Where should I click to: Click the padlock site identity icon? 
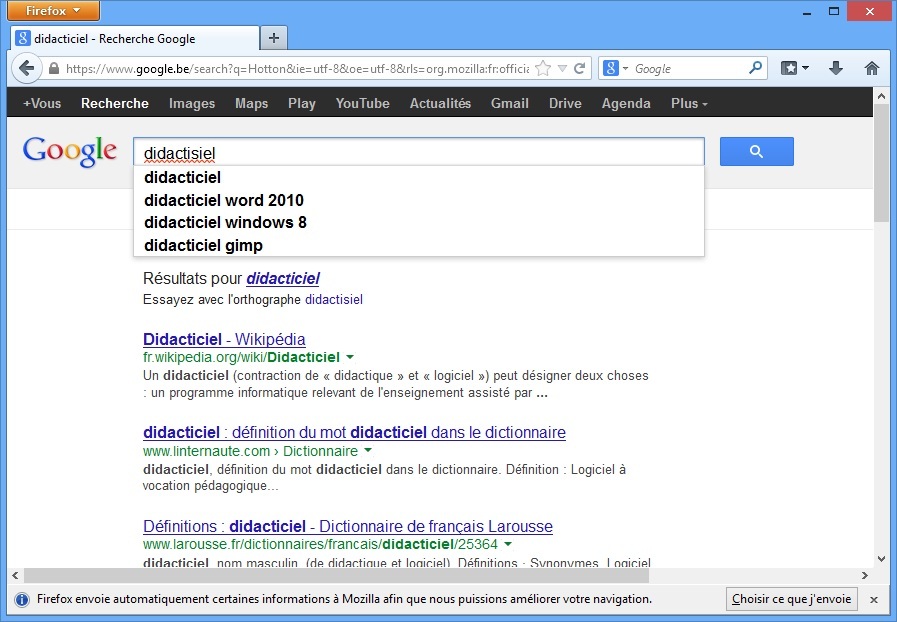tap(54, 69)
